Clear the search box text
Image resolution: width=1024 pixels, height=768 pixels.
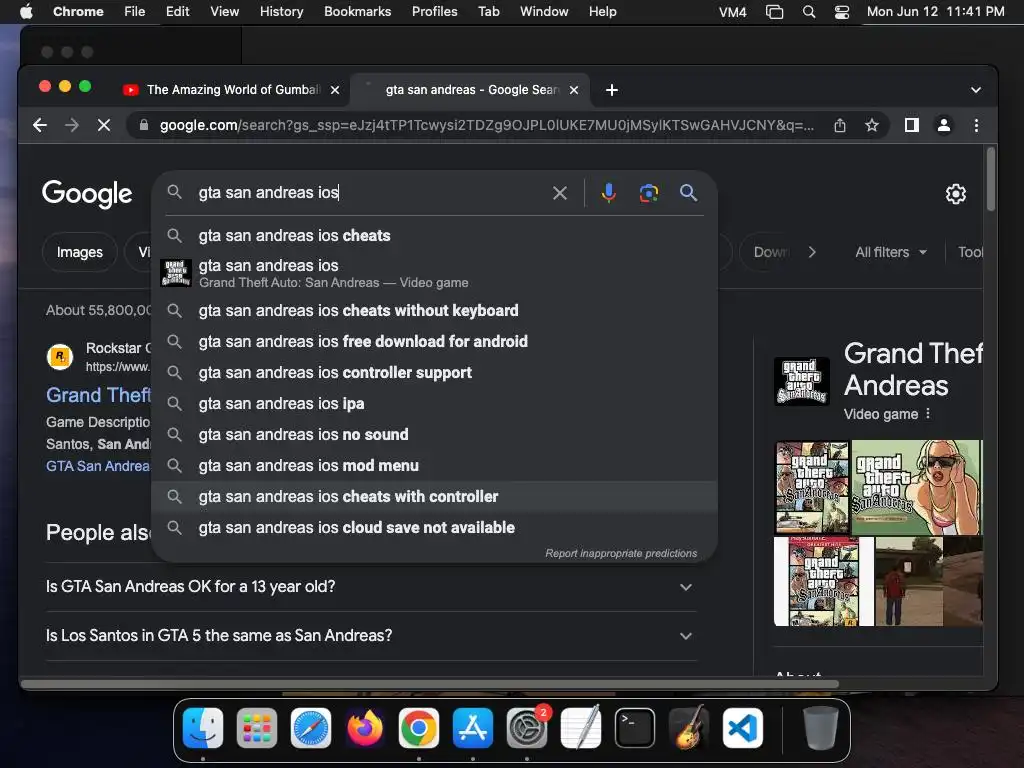pos(560,193)
